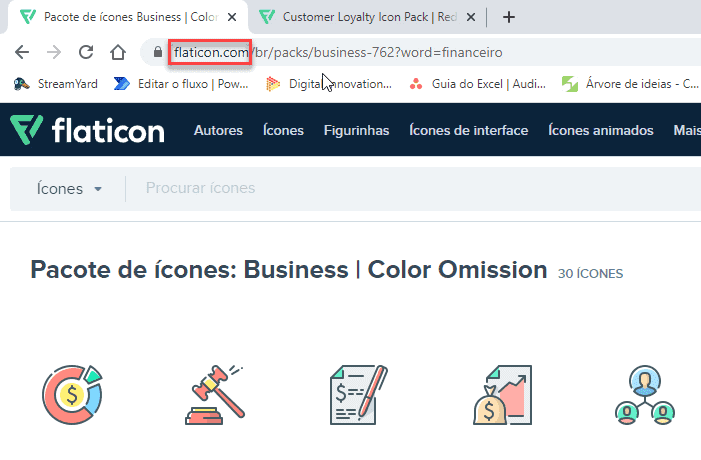This screenshot has height=460, width=701.
Task: Open the Autores menu item
Action: tap(218, 130)
